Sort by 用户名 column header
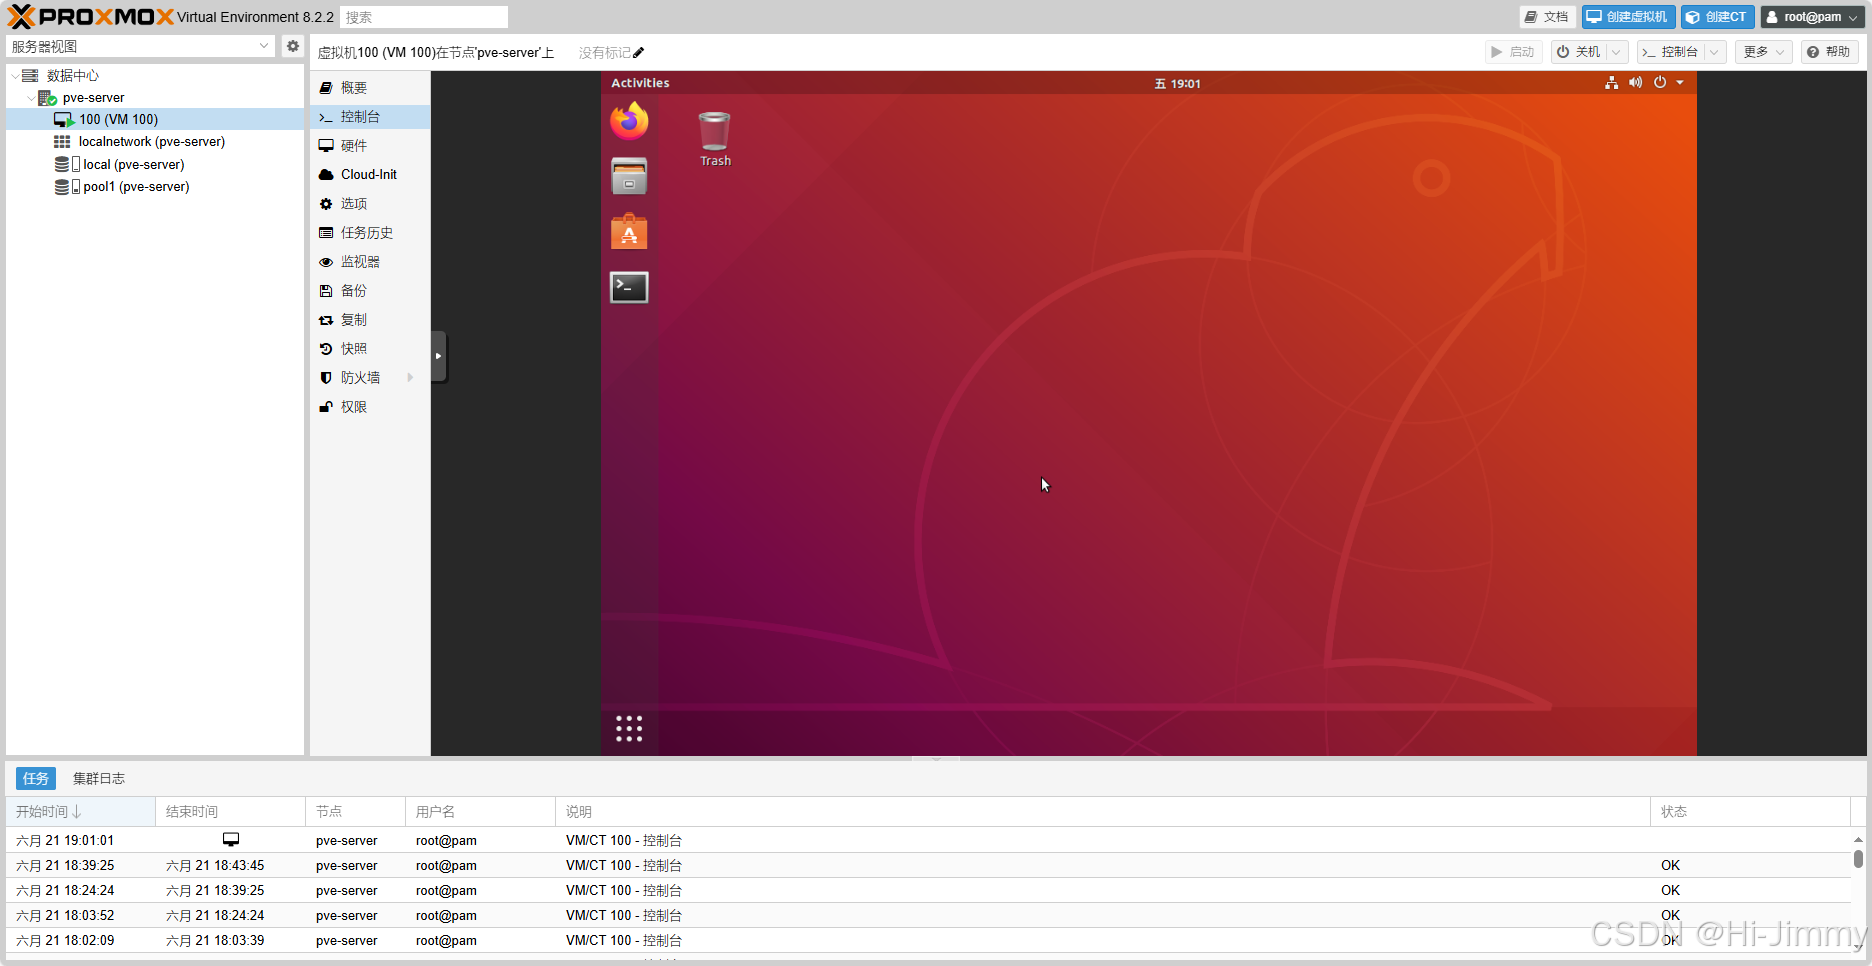 tap(480, 811)
